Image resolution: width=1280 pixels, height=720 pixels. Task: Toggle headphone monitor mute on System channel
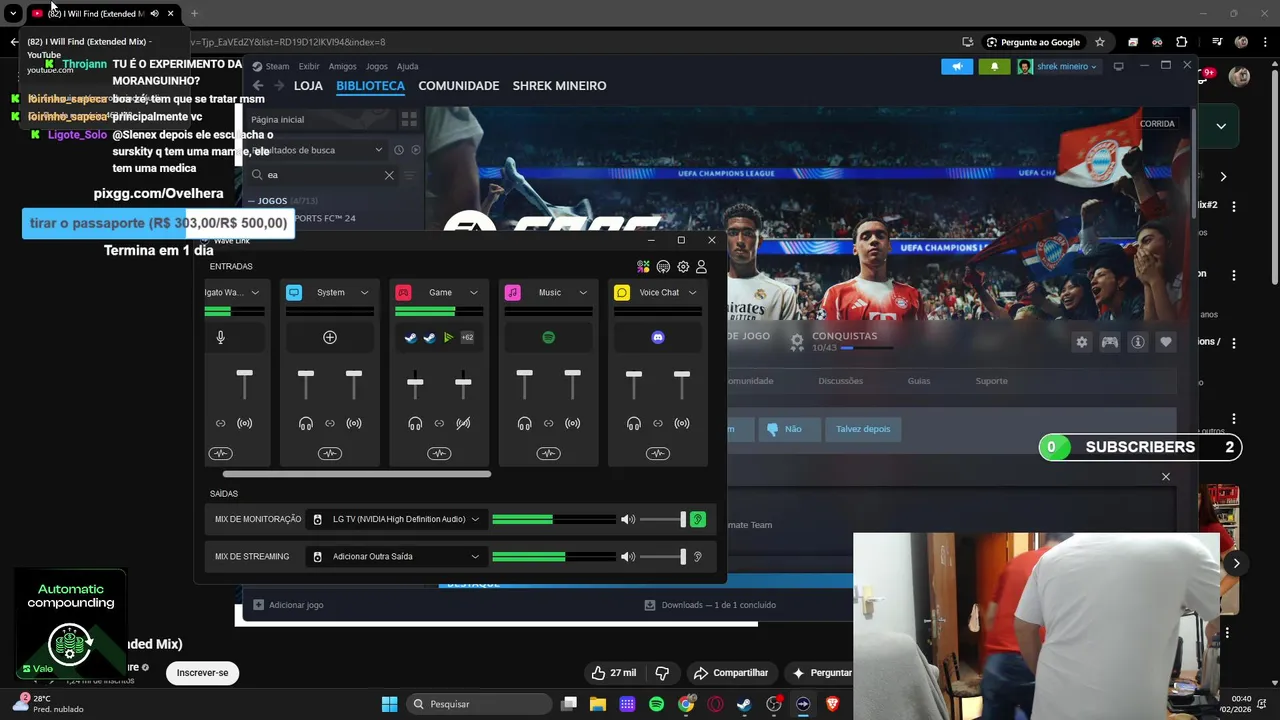[306, 424]
